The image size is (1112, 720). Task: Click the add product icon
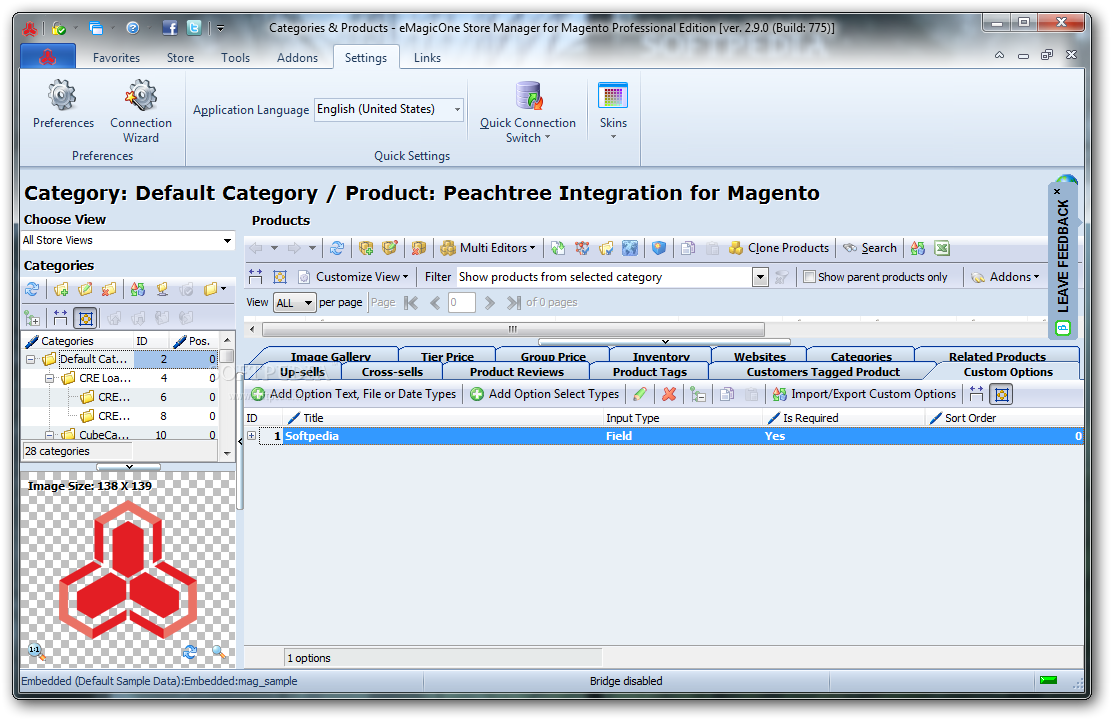click(366, 248)
